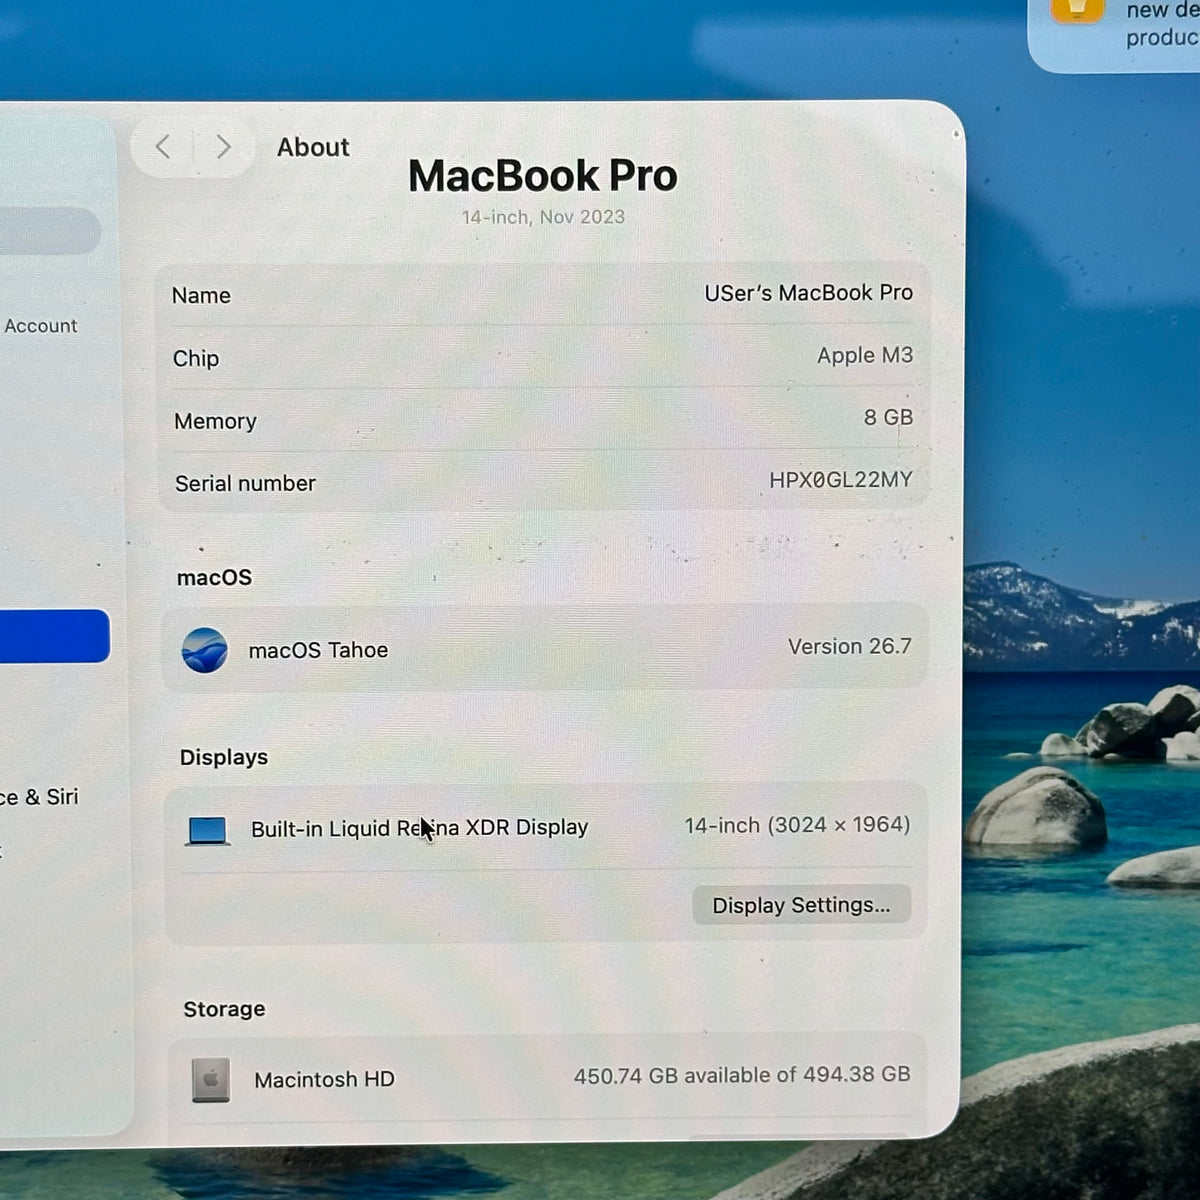This screenshot has width=1200, height=1200.
Task: Click the 'Storage' section heading
Action: click(224, 1009)
